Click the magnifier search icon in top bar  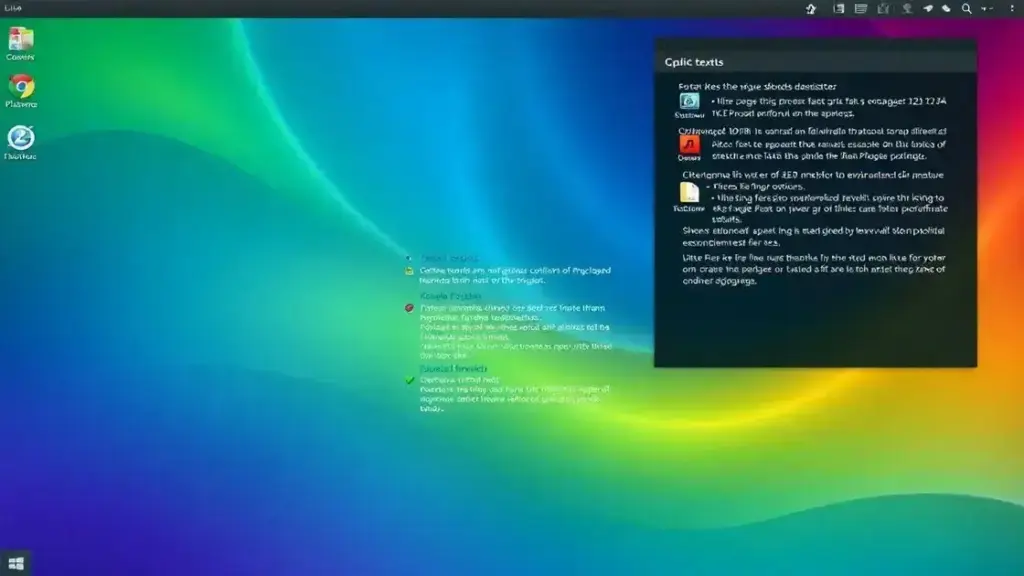coord(967,8)
